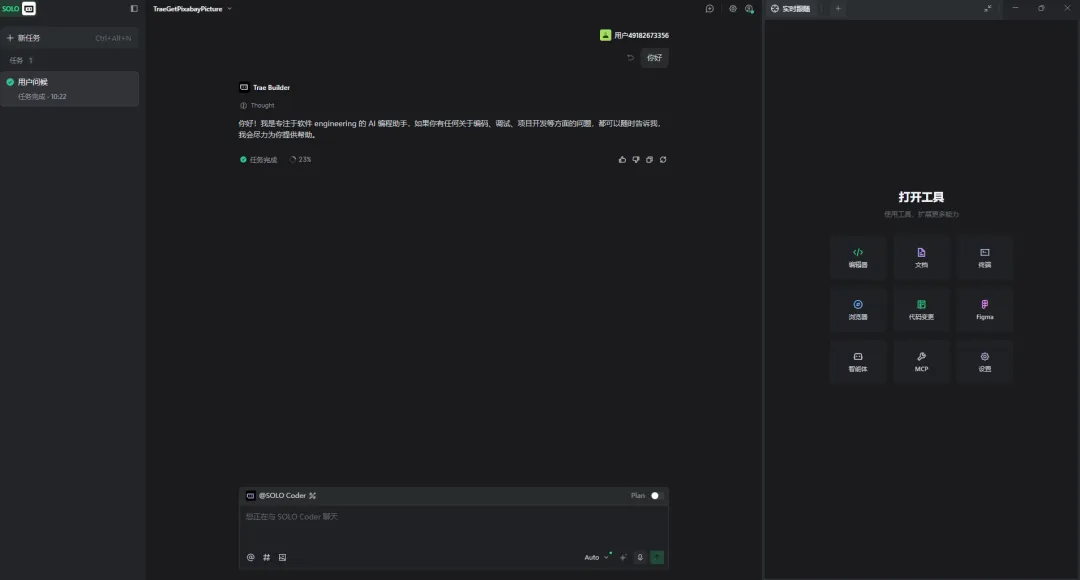Open new chat icon in top bar
The height and width of the screenshot is (580, 1080).
click(709, 9)
